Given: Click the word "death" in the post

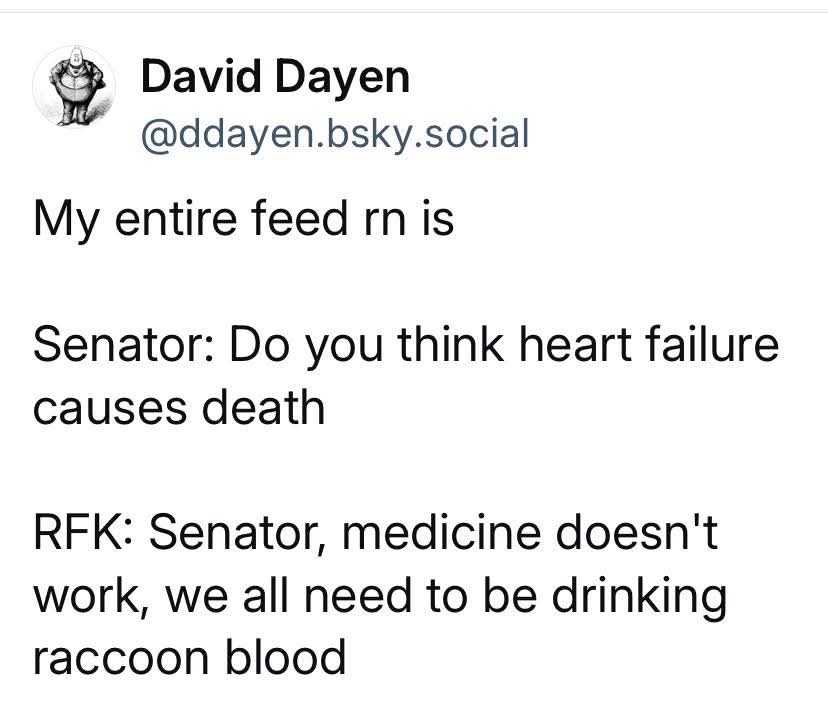Looking at the screenshot, I should 269,408.
